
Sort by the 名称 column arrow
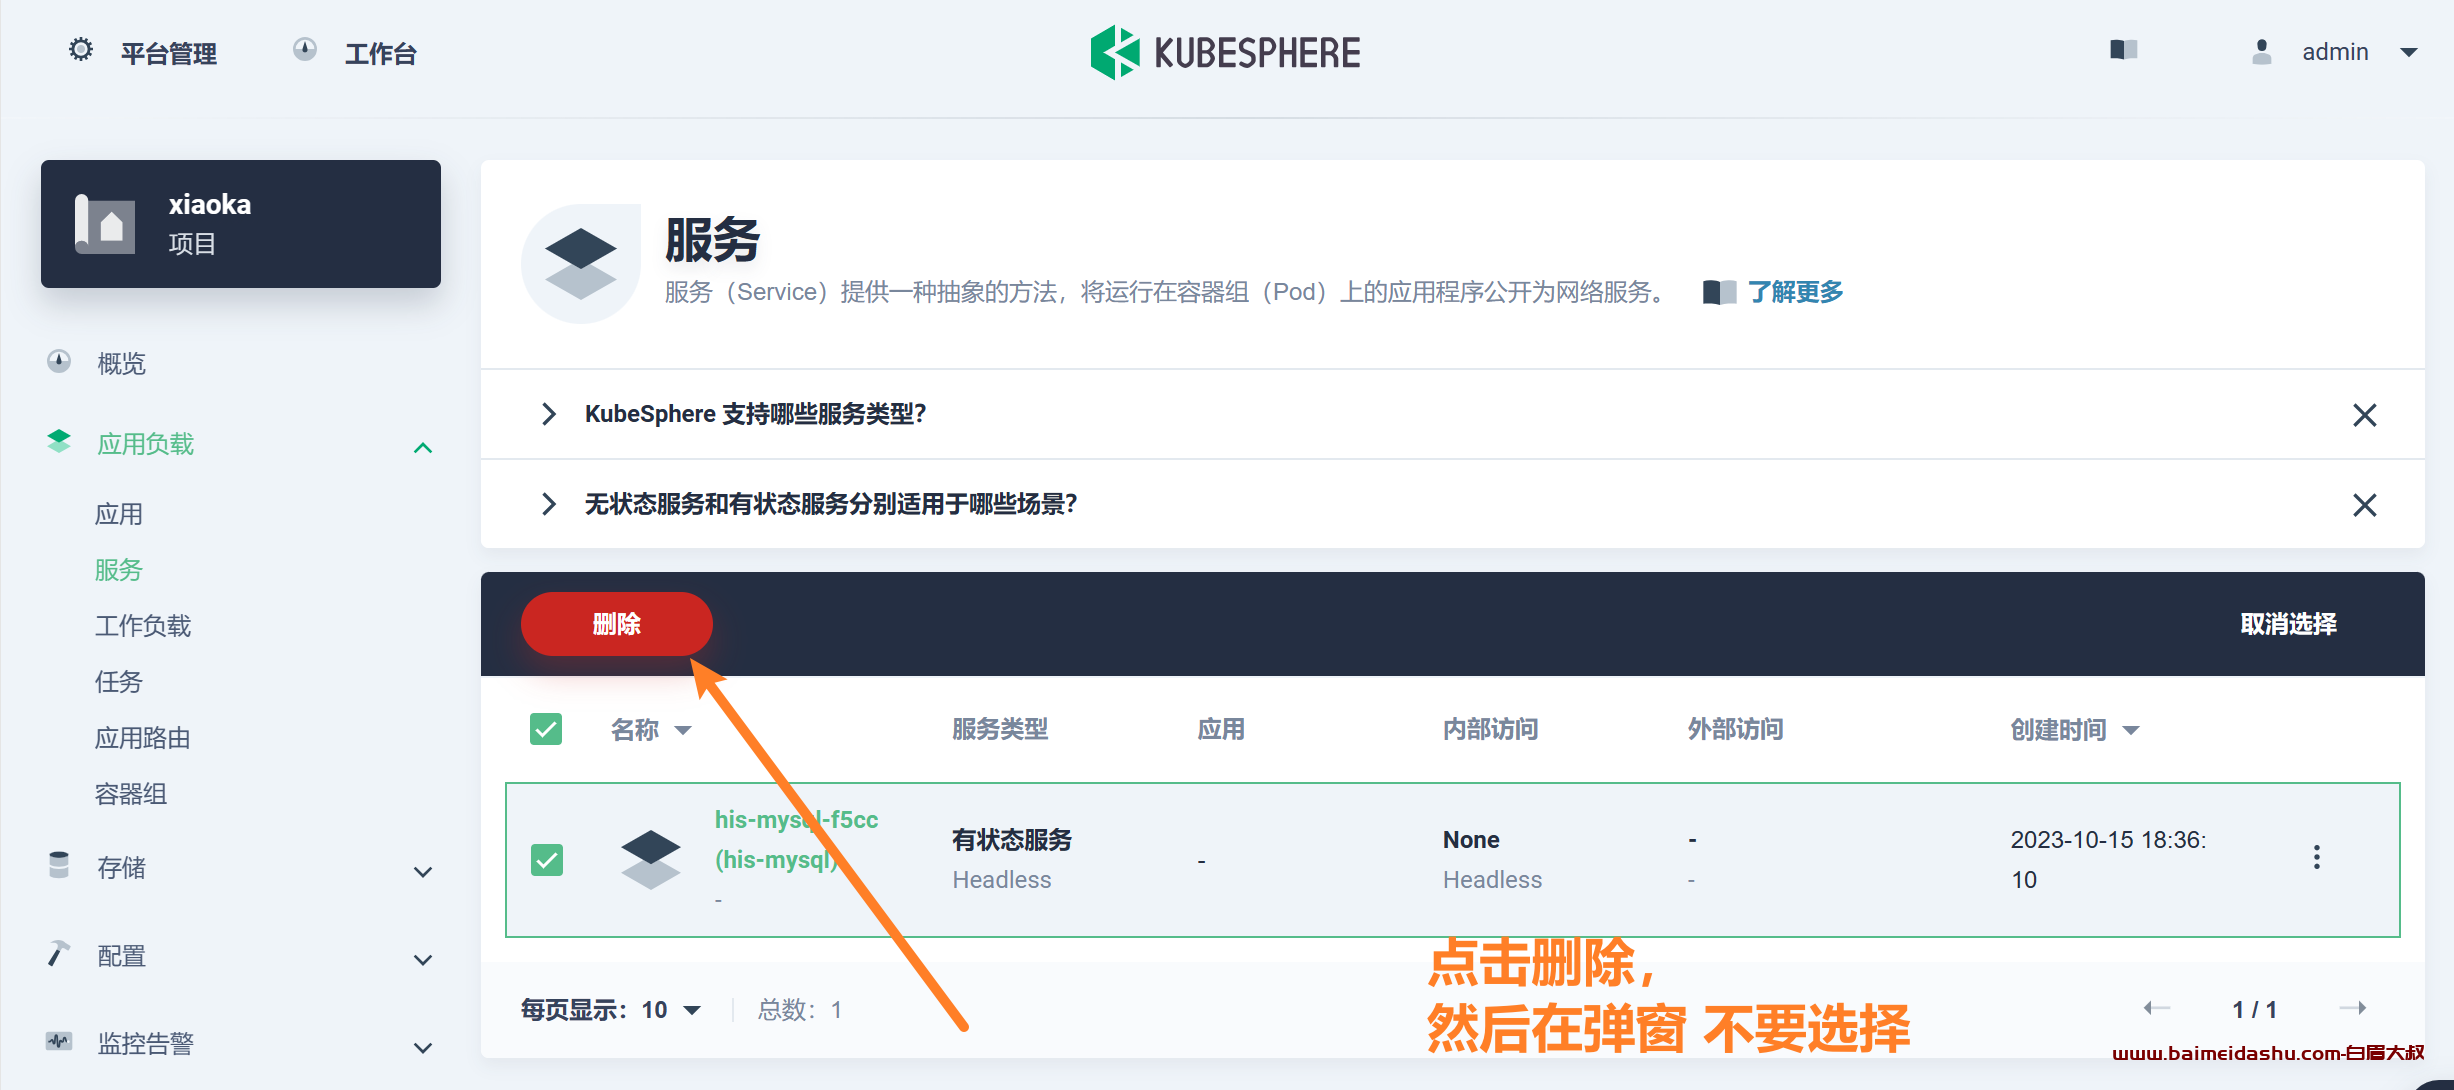[683, 730]
